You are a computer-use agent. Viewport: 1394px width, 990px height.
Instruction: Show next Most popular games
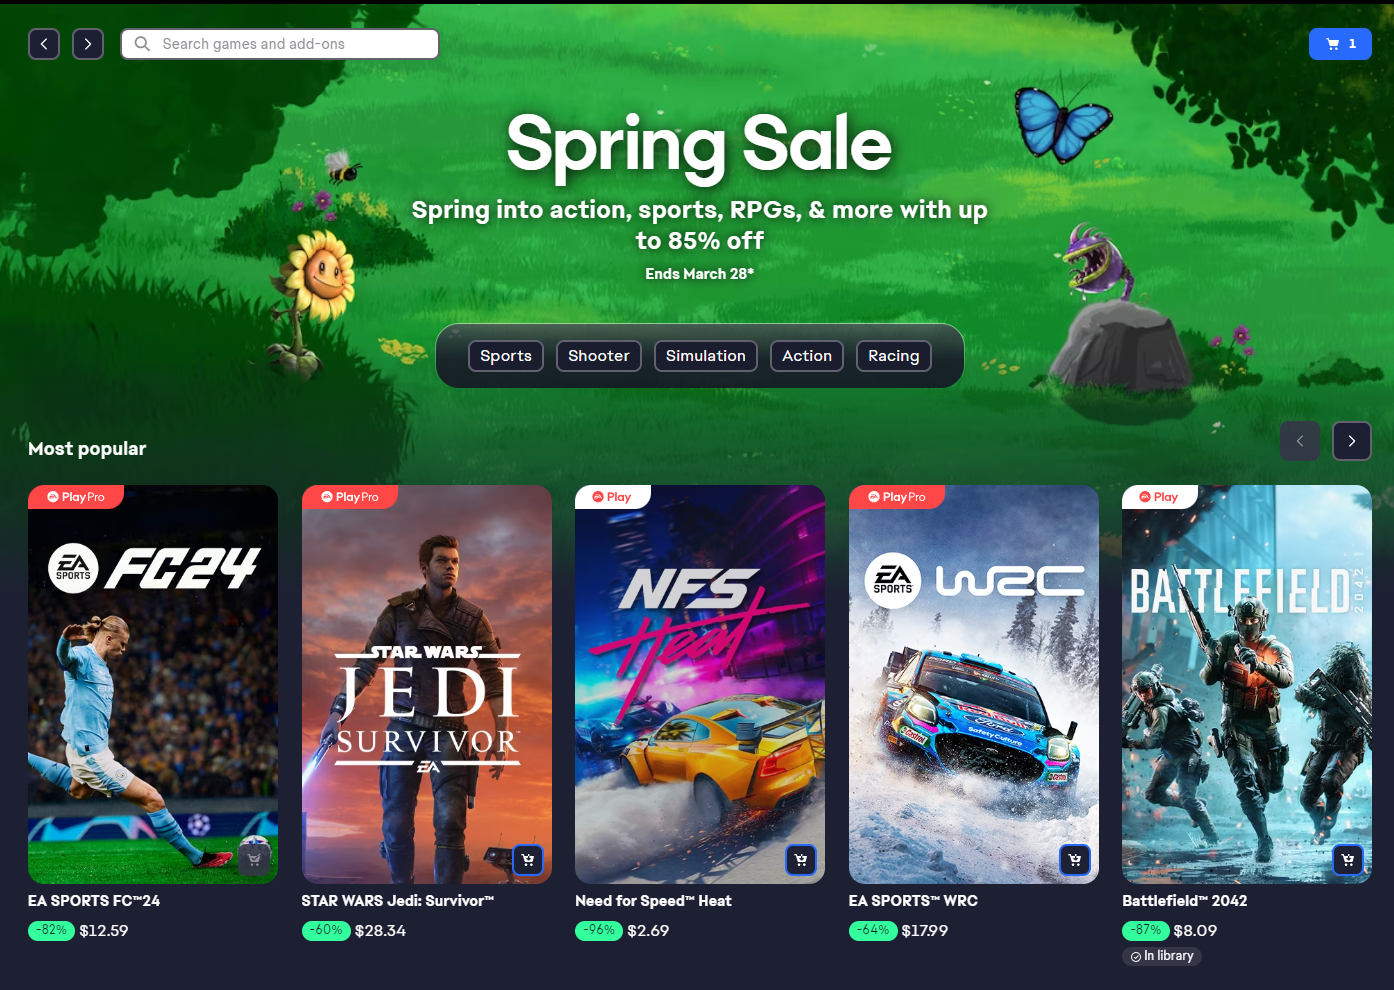tap(1352, 441)
